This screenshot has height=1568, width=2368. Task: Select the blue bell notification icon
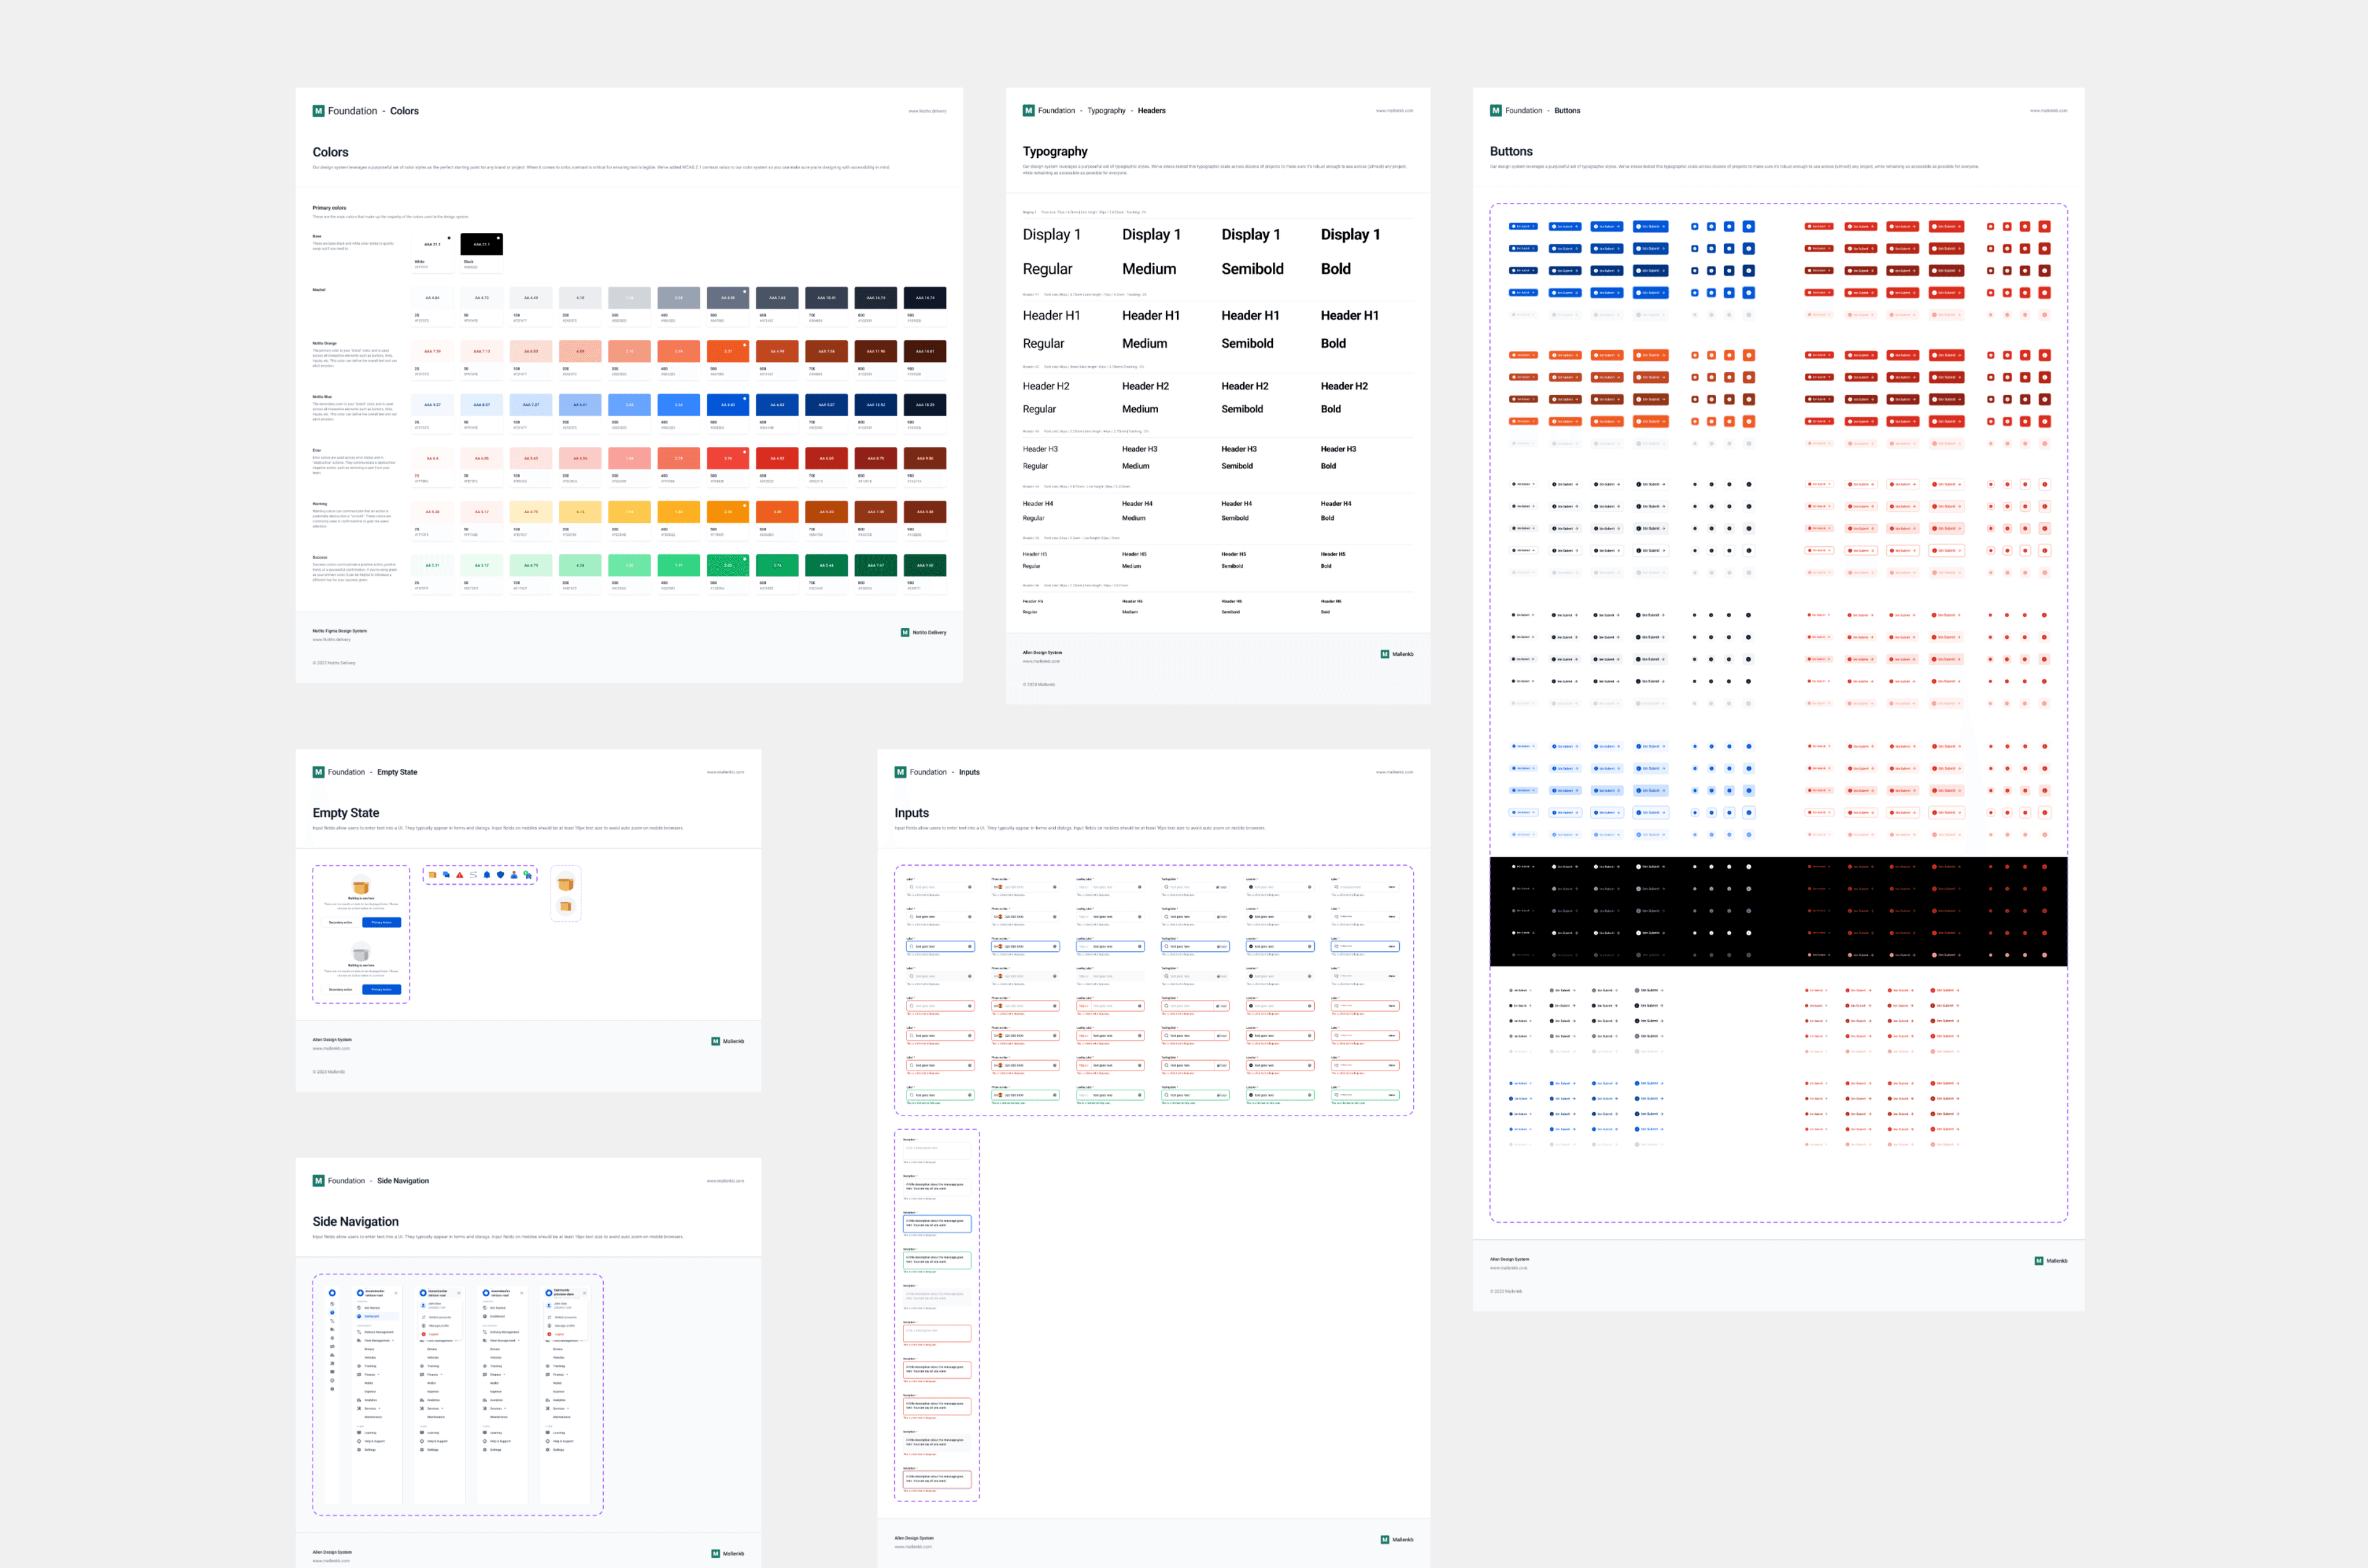click(x=487, y=875)
